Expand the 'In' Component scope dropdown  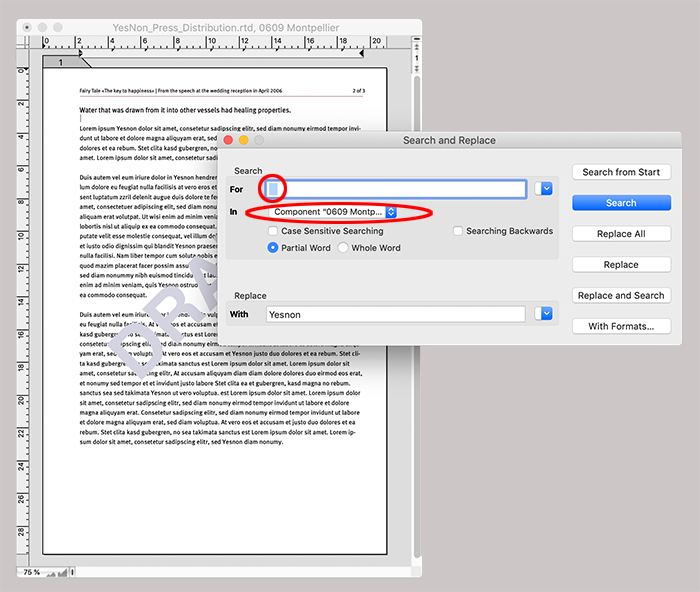point(391,212)
